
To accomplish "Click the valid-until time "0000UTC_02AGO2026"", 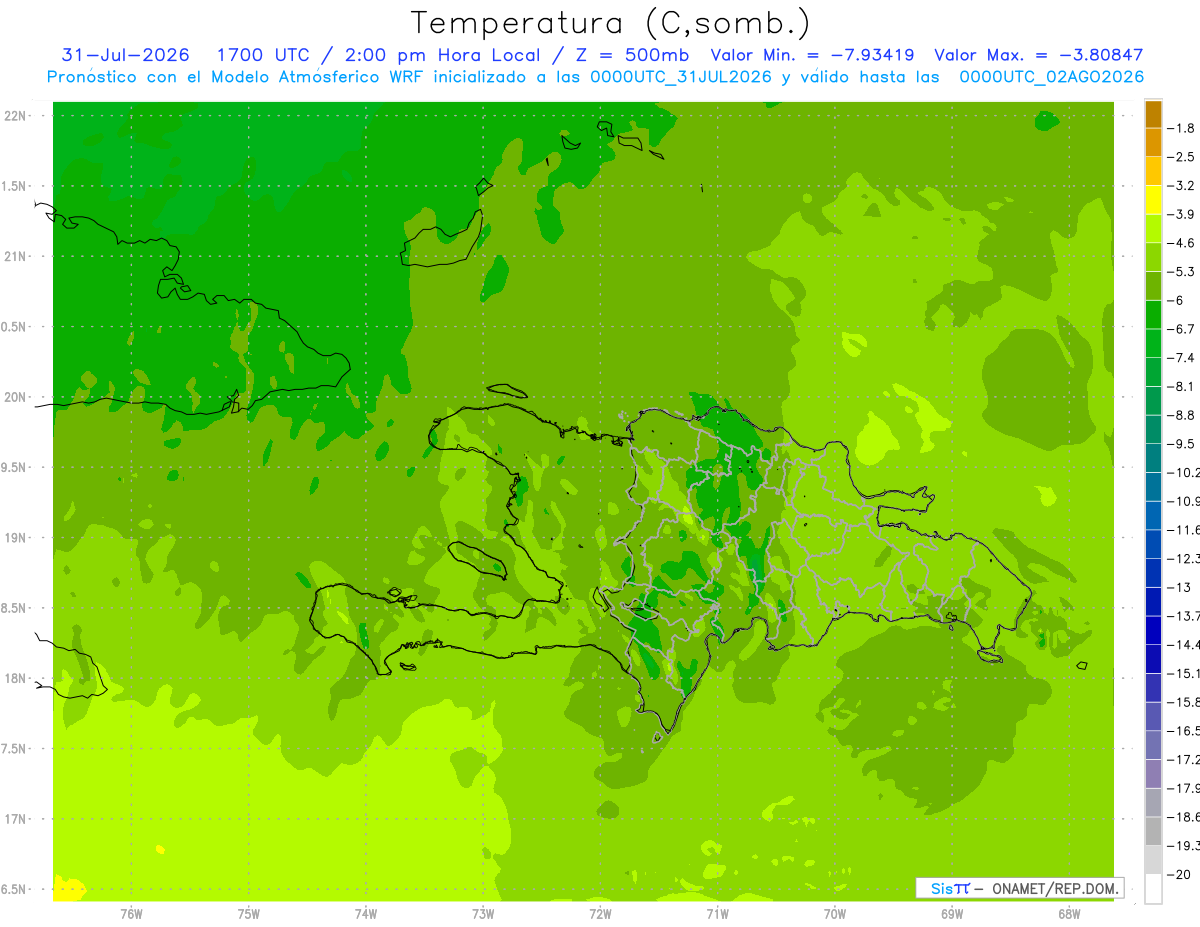I will click(x=1052, y=77).
